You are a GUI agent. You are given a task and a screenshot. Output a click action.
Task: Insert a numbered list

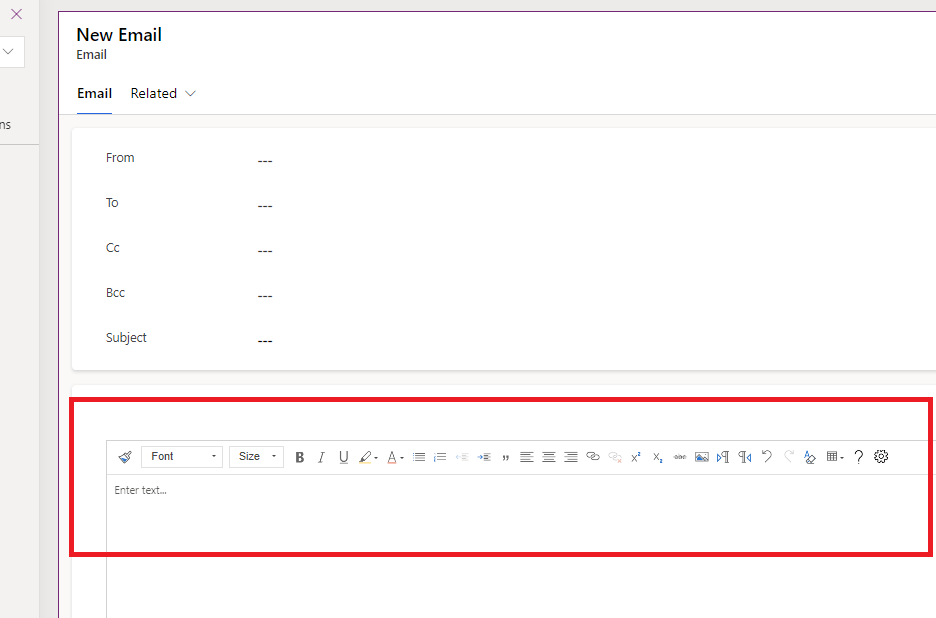click(x=440, y=457)
